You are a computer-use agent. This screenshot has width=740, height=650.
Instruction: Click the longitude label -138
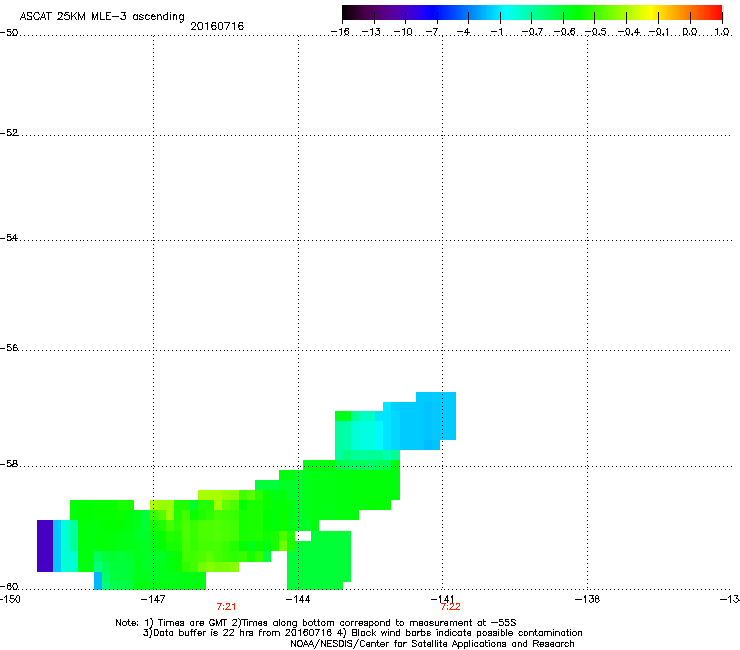(x=588, y=599)
